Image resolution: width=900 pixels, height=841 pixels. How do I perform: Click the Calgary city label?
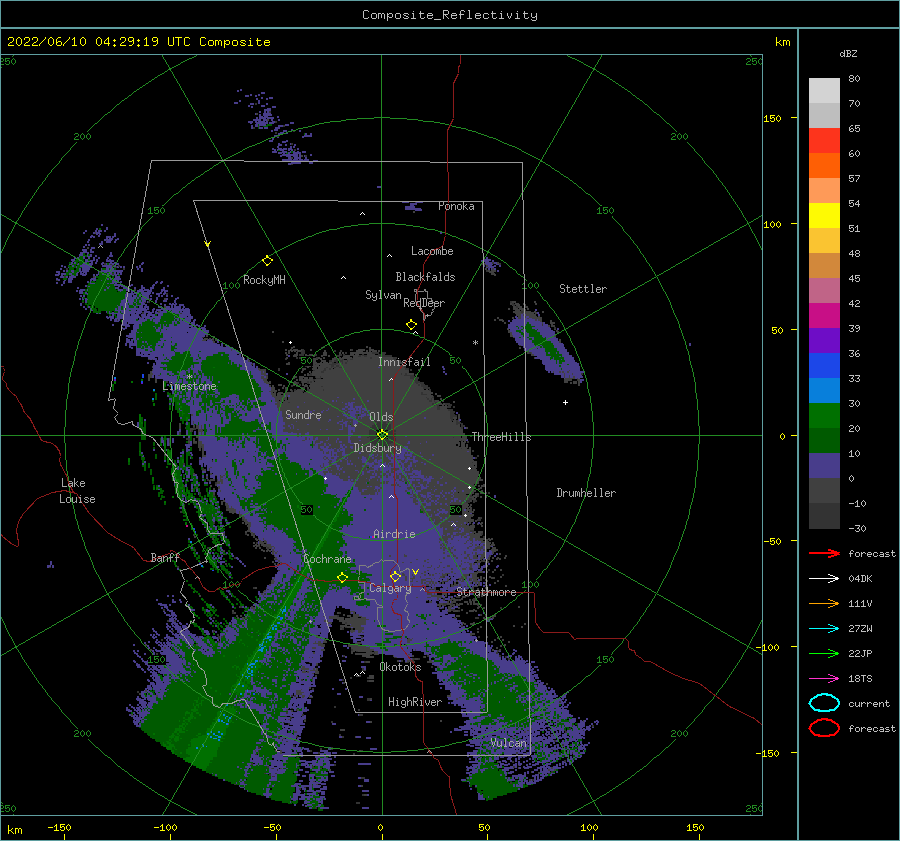tap(390, 588)
